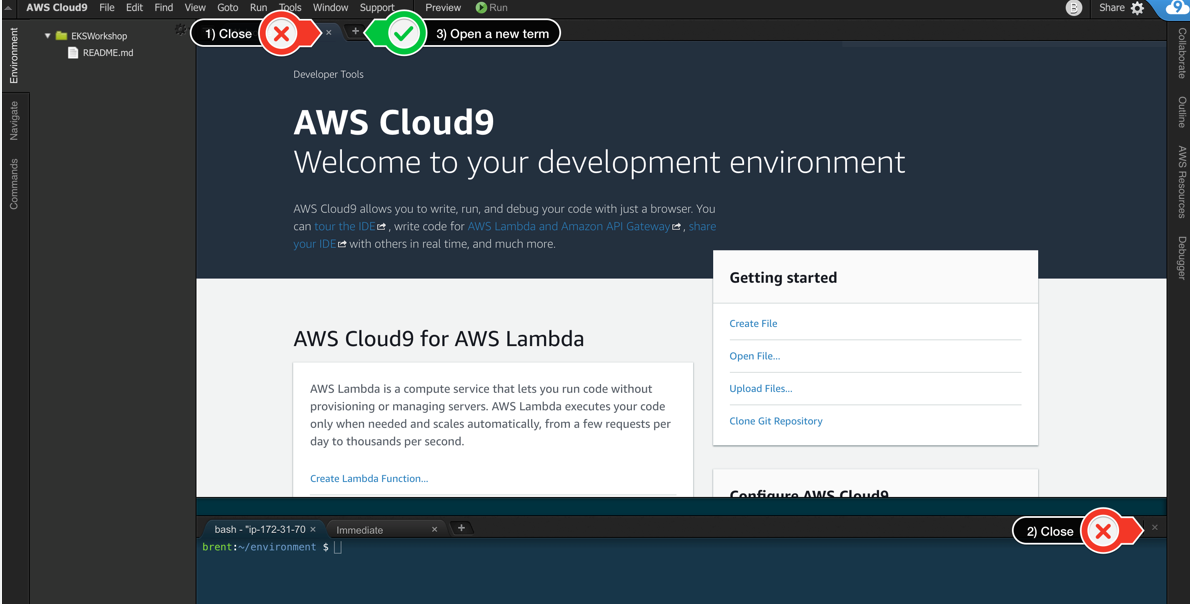Open the File menu
This screenshot has height=604, width=1190.
[107, 8]
